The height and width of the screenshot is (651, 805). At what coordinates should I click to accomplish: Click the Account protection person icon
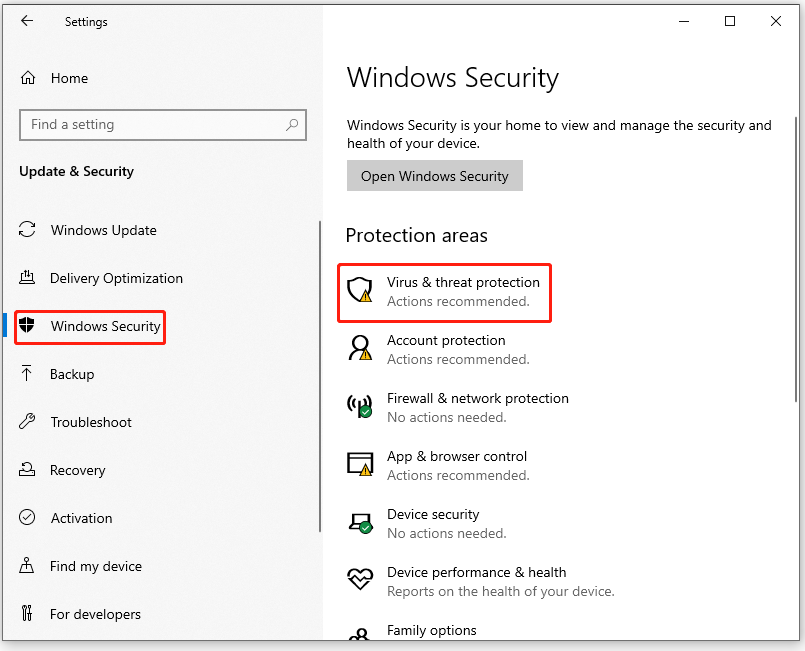click(x=360, y=348)
